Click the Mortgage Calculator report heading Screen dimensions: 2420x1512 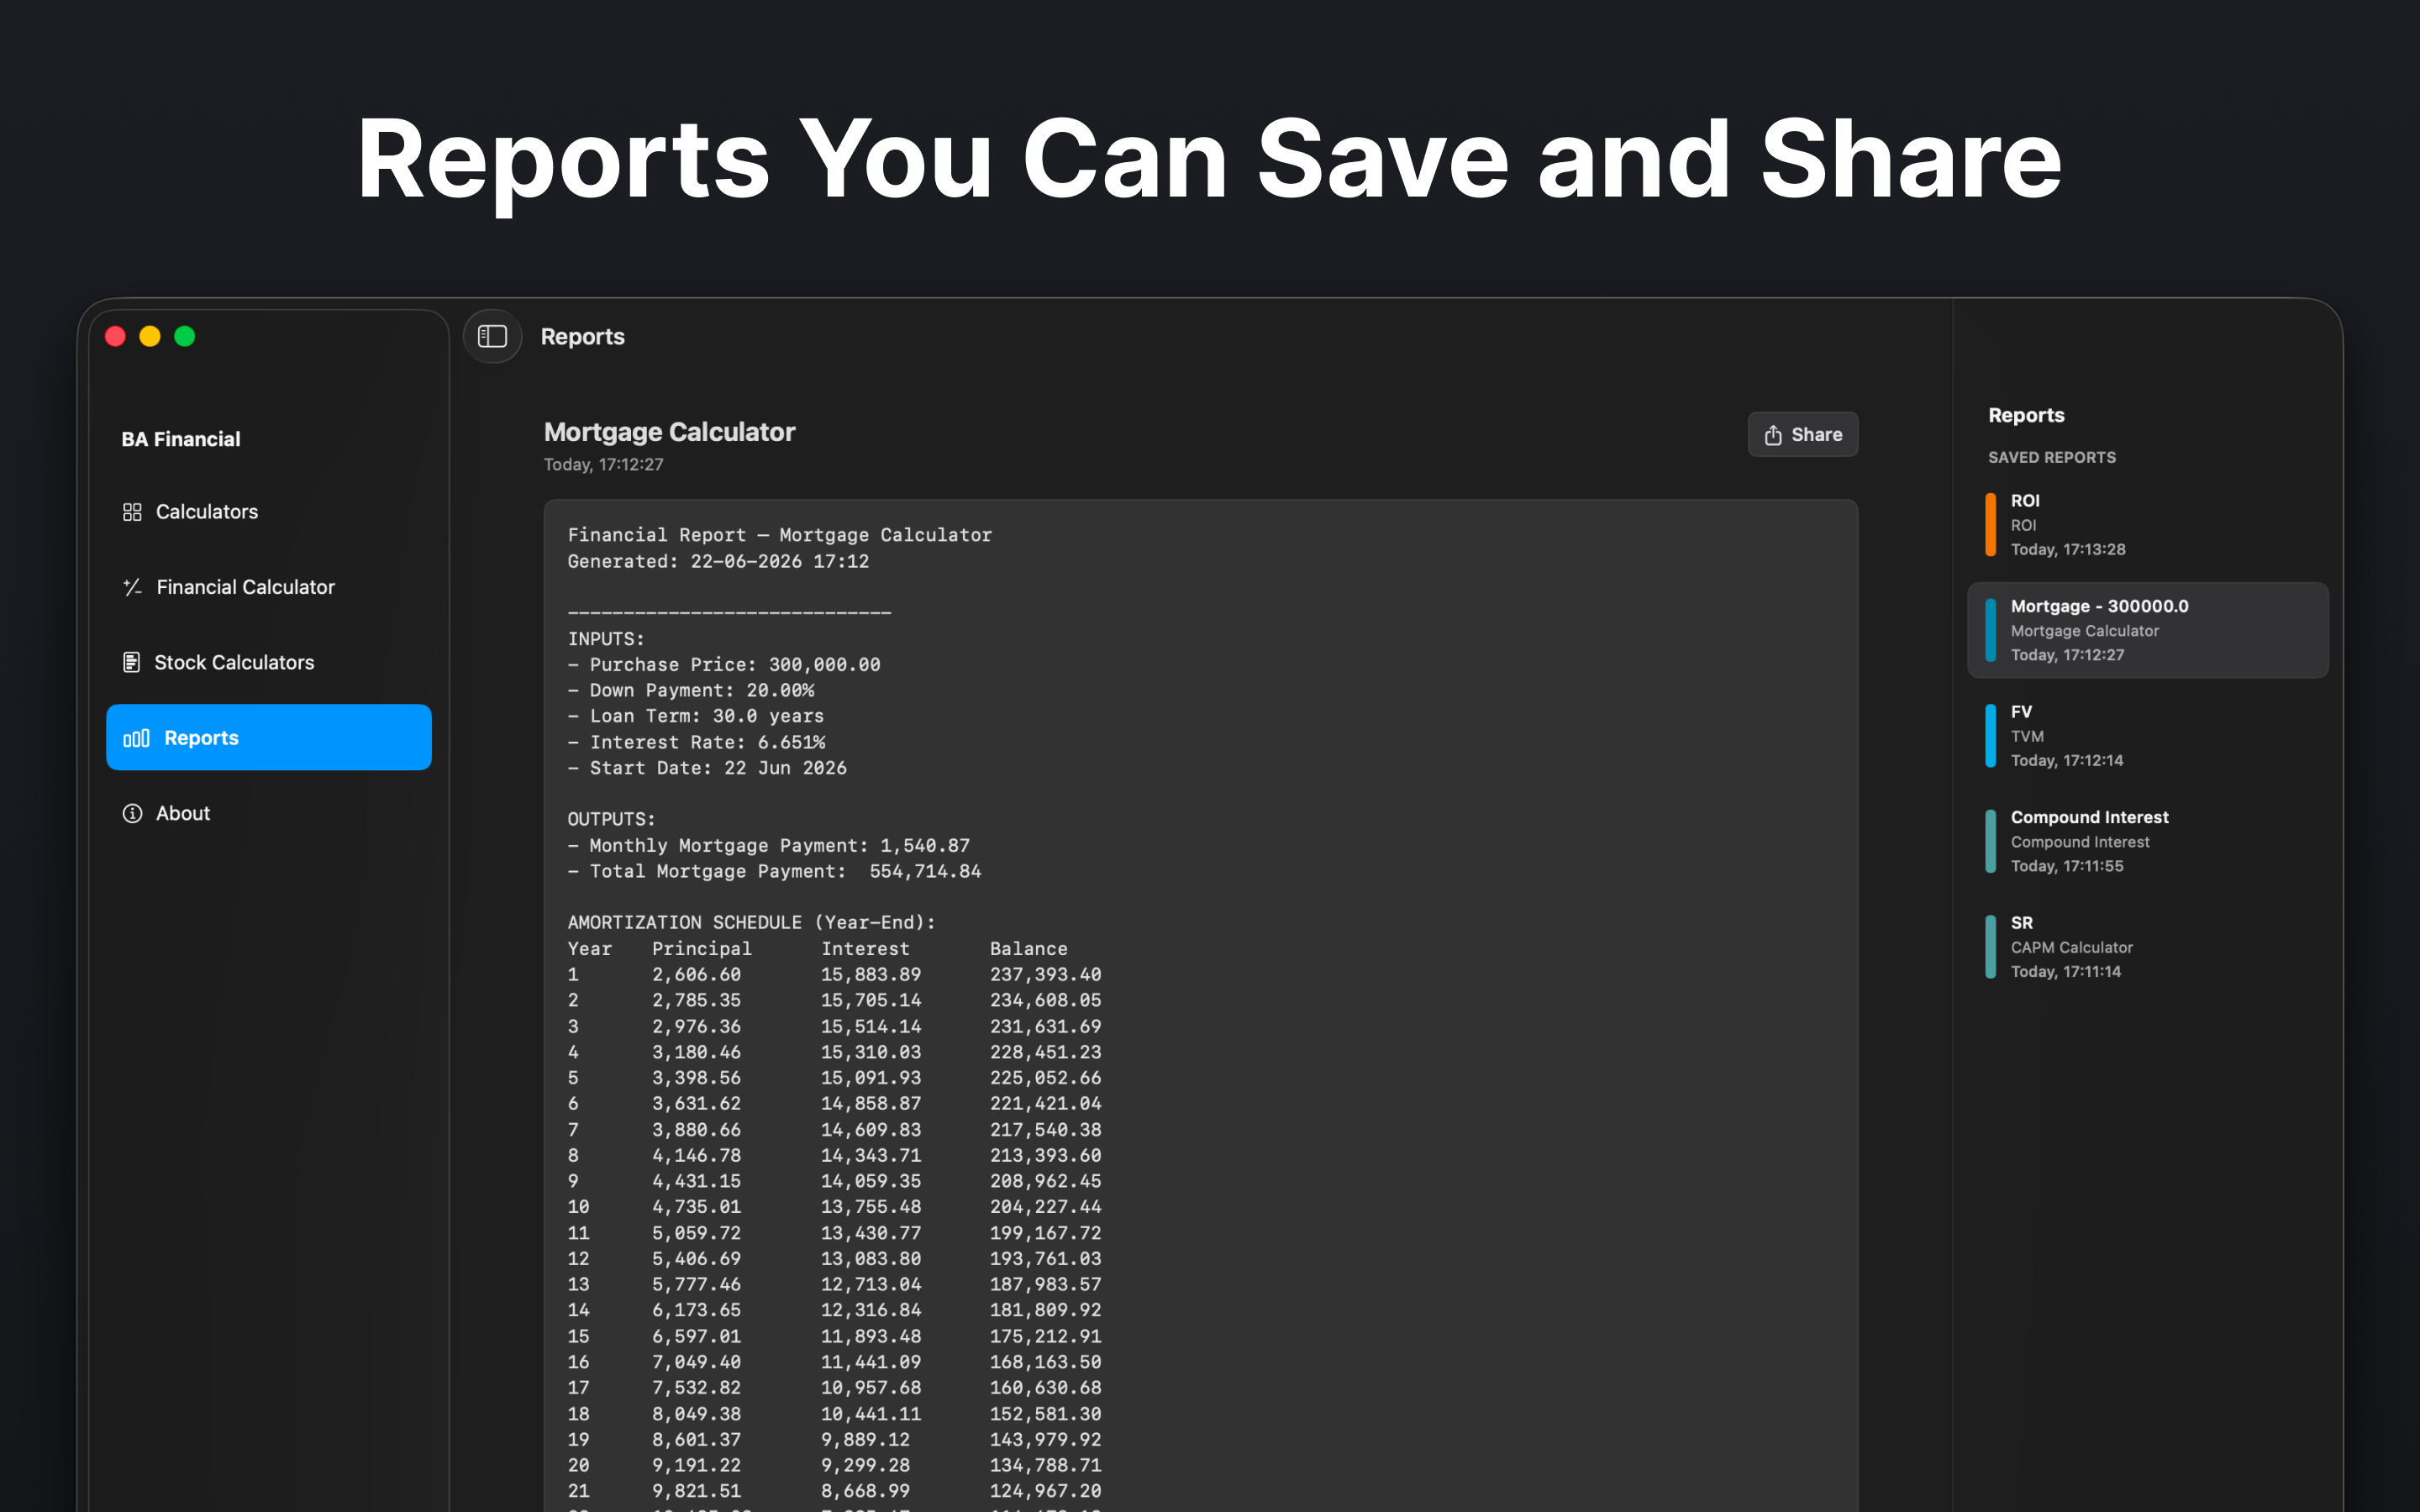[x=669, y=432]
